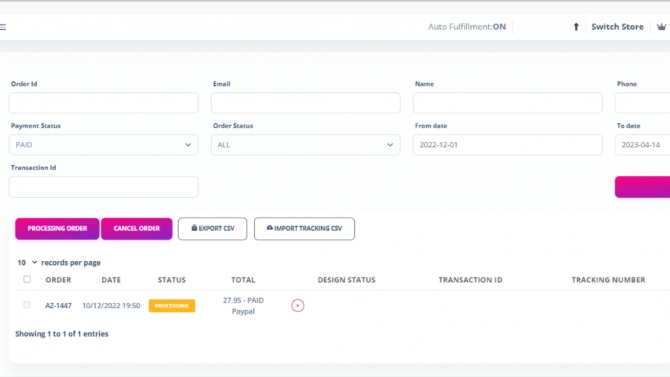Open the Order Status dropdown
The height and width of the screenshot is (377, 670).
[x=306, y=145]
